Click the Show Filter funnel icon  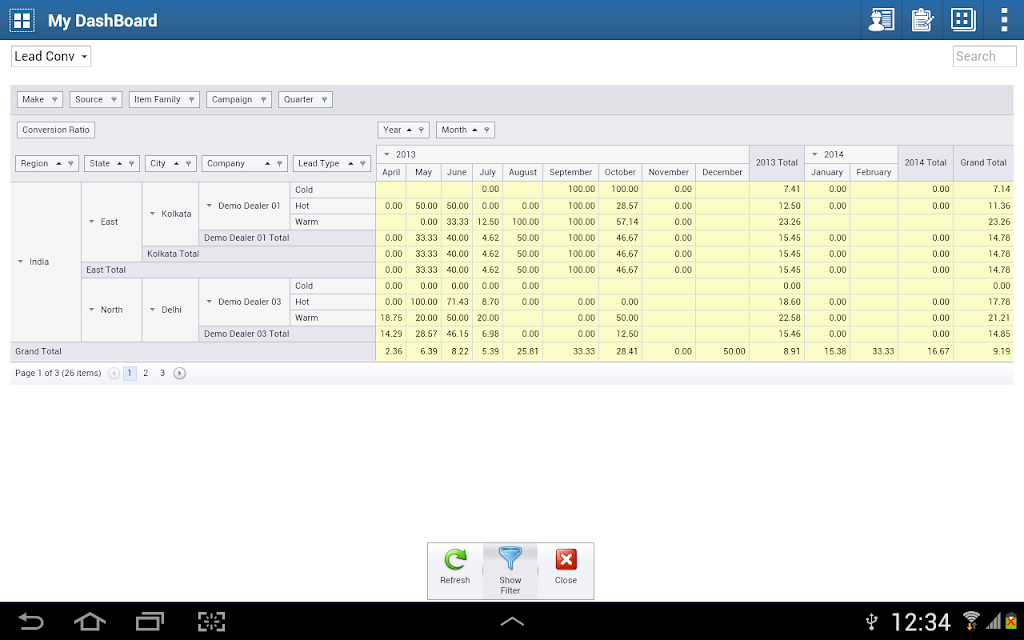pos(510,559)
